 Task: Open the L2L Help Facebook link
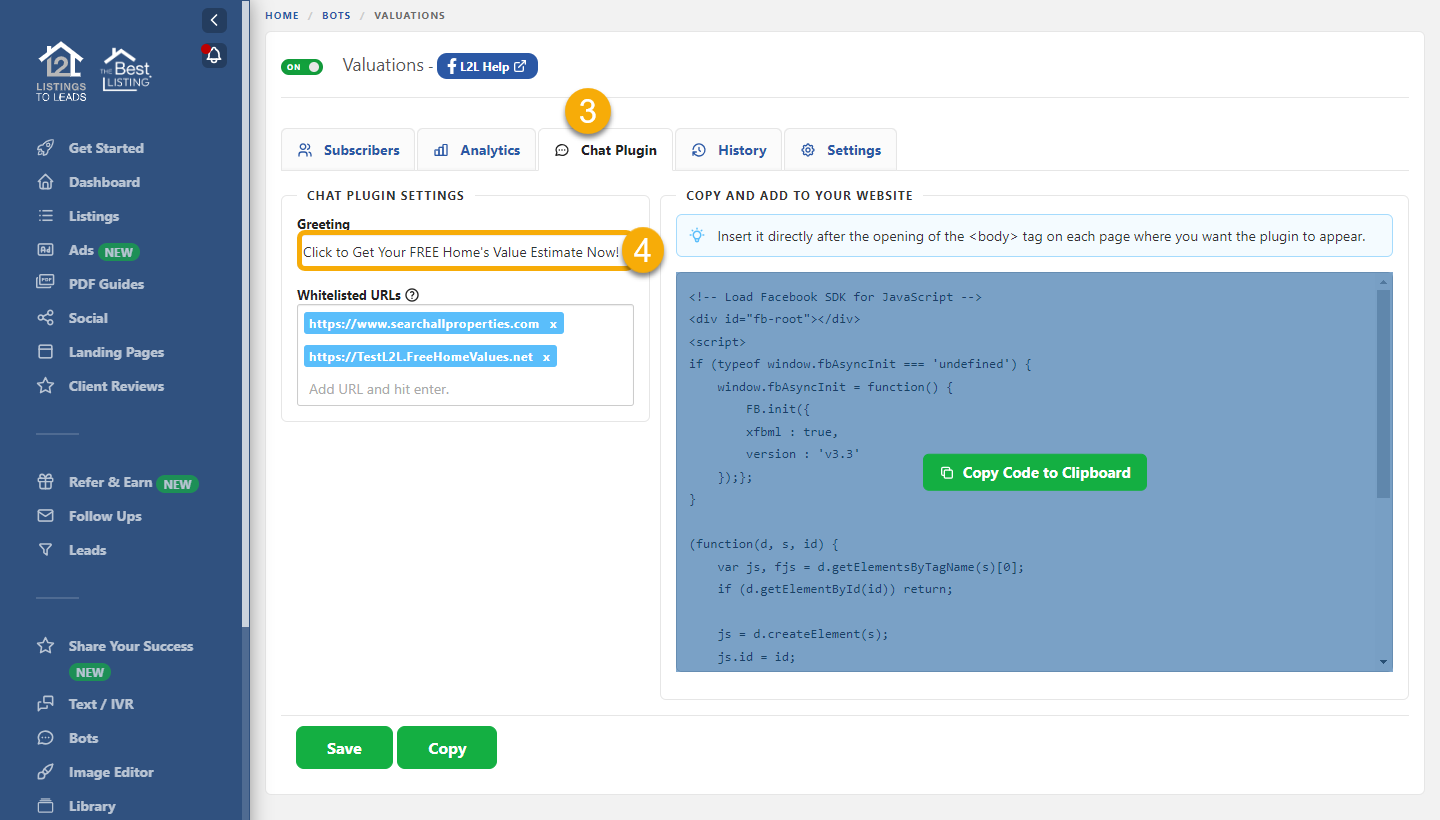pyautogui.click(x=487, y=67)
